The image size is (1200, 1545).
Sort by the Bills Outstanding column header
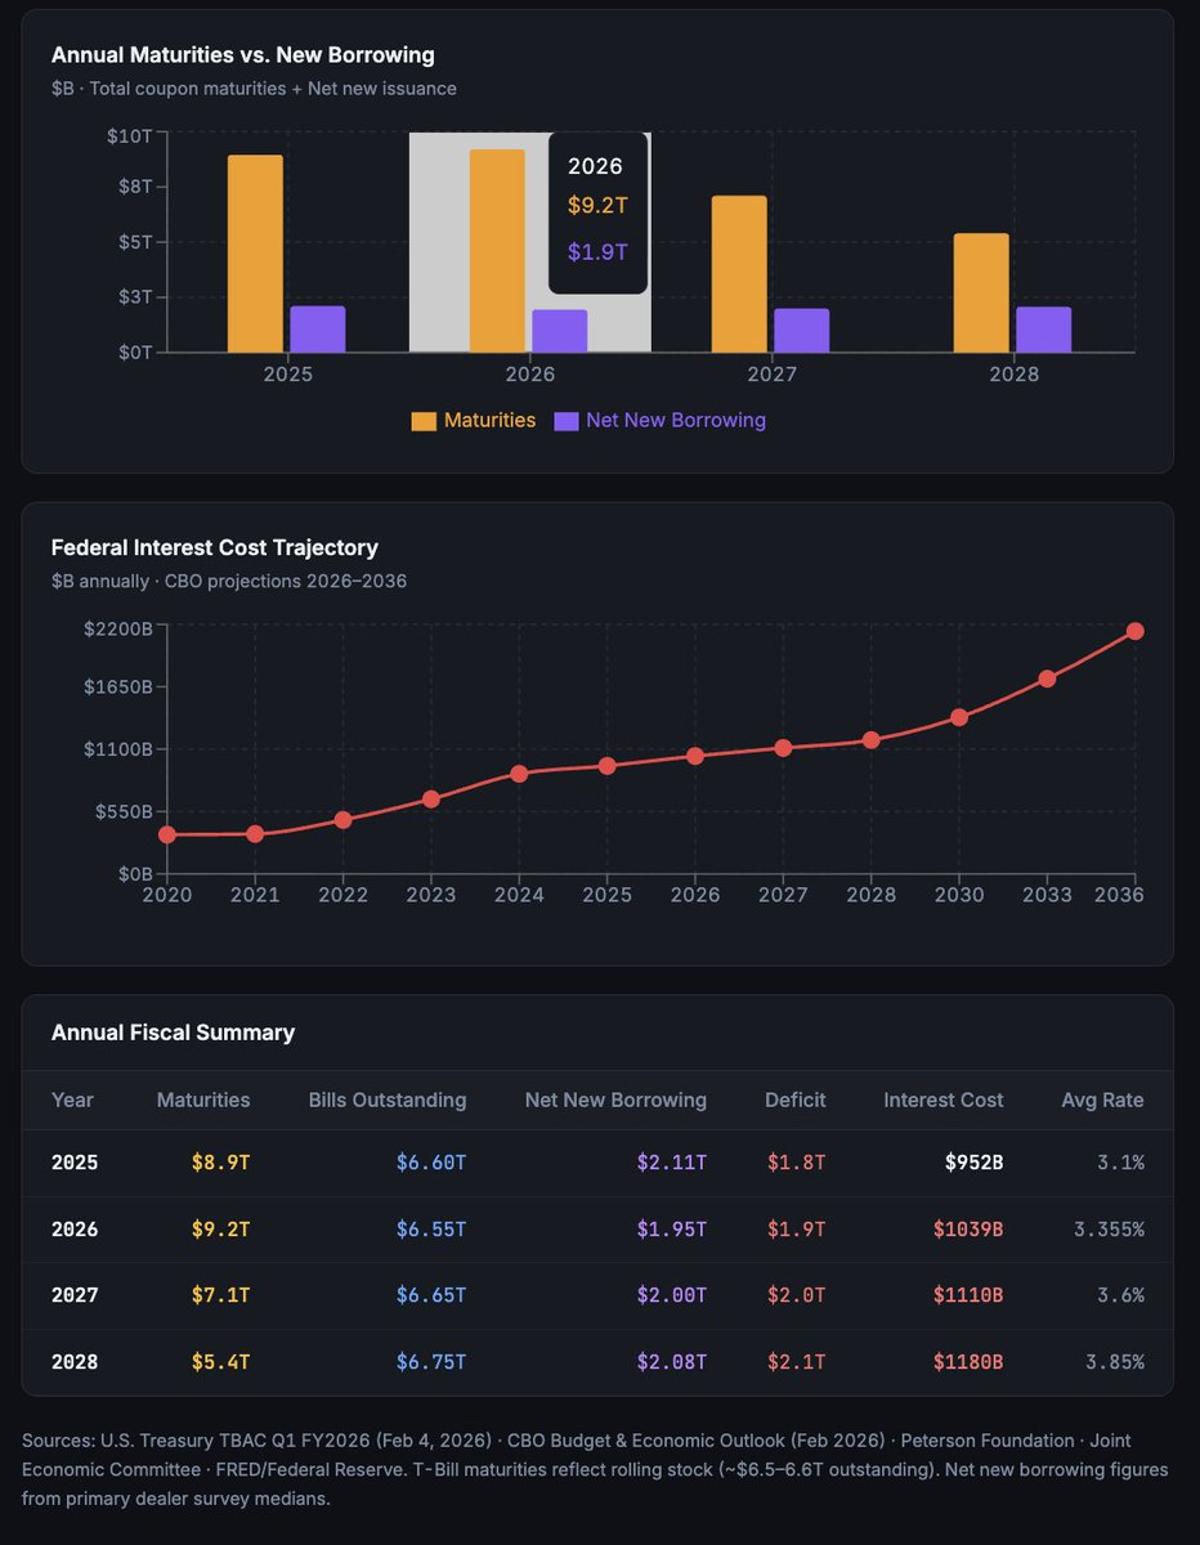click(x=387, y=1100)
